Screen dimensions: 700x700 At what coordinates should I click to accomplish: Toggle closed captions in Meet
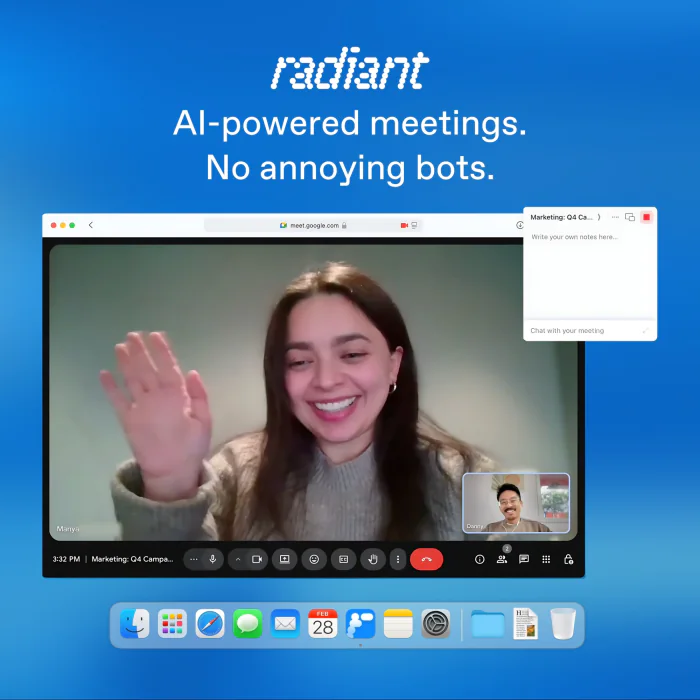pyautogui.click(x=343, y=559)
